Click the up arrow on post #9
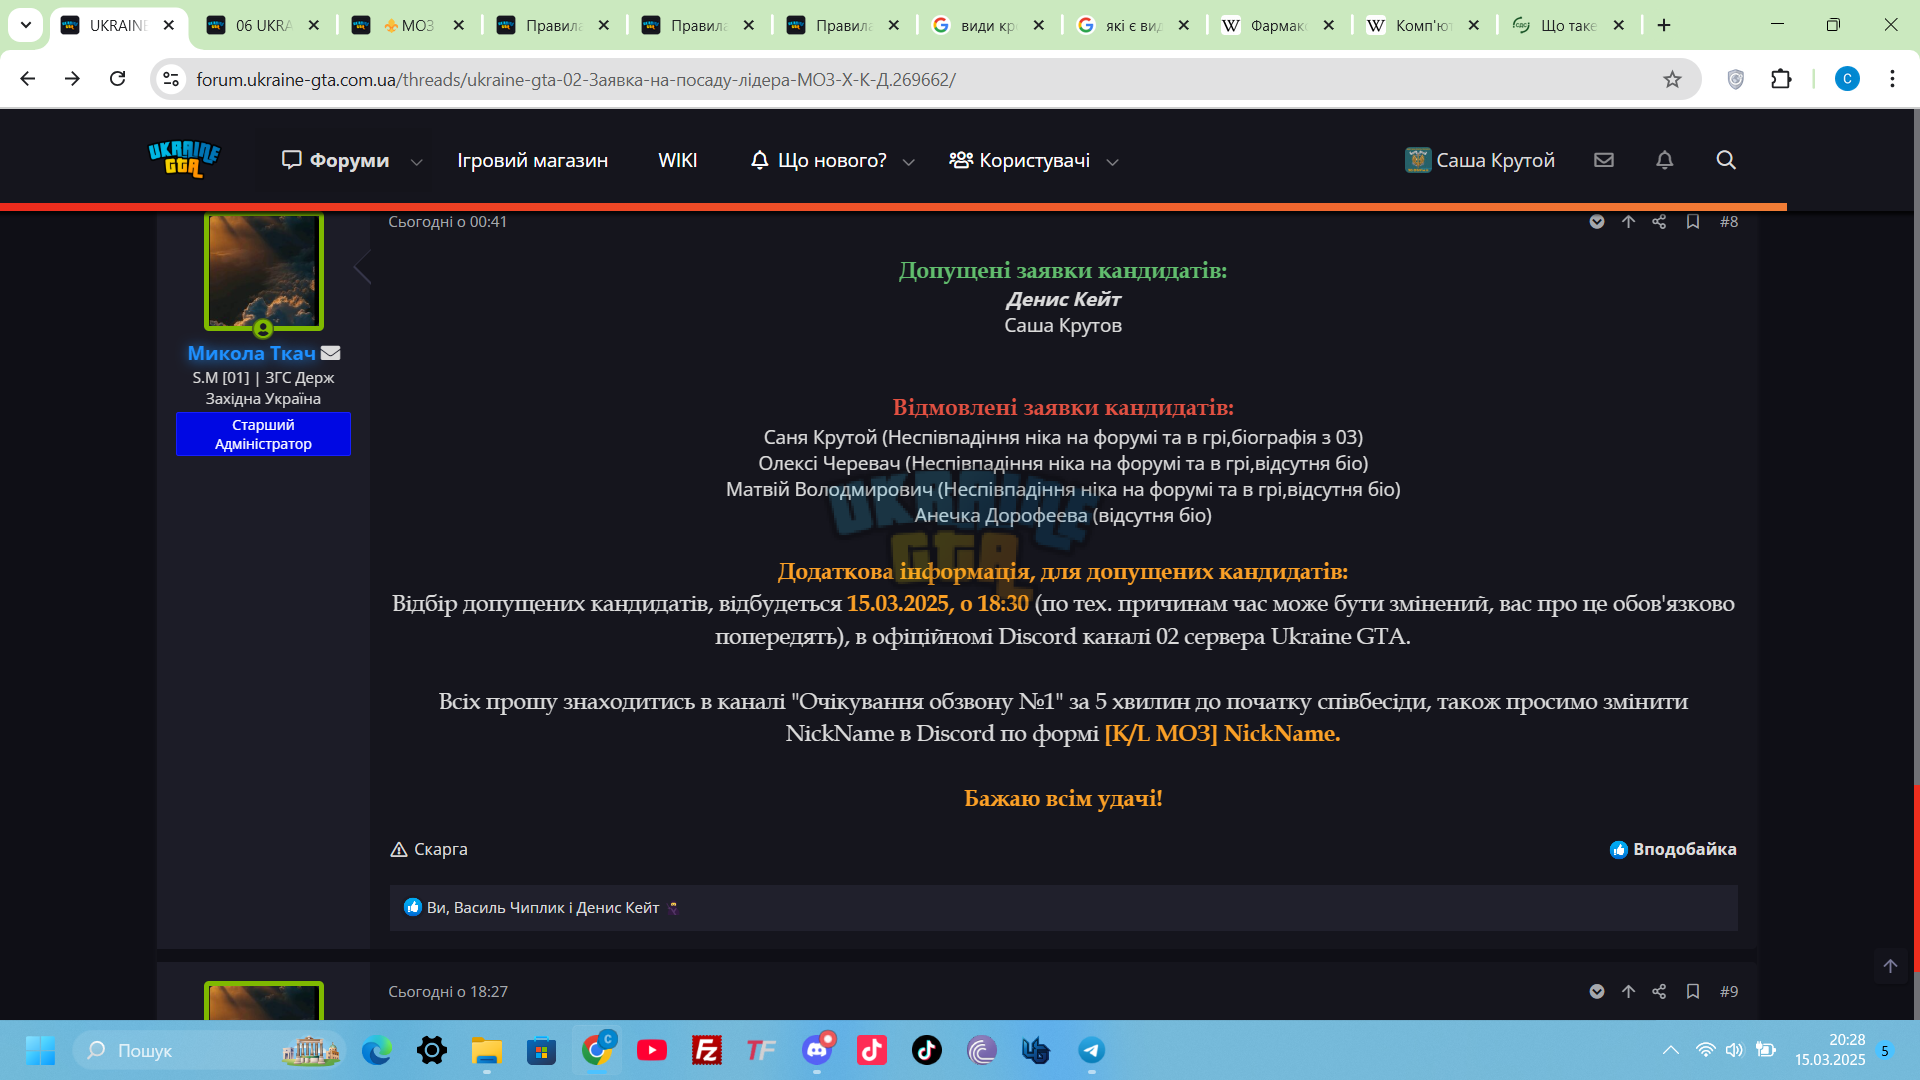Viewport: 1920px width, 1080px height. click(1628, 992)
